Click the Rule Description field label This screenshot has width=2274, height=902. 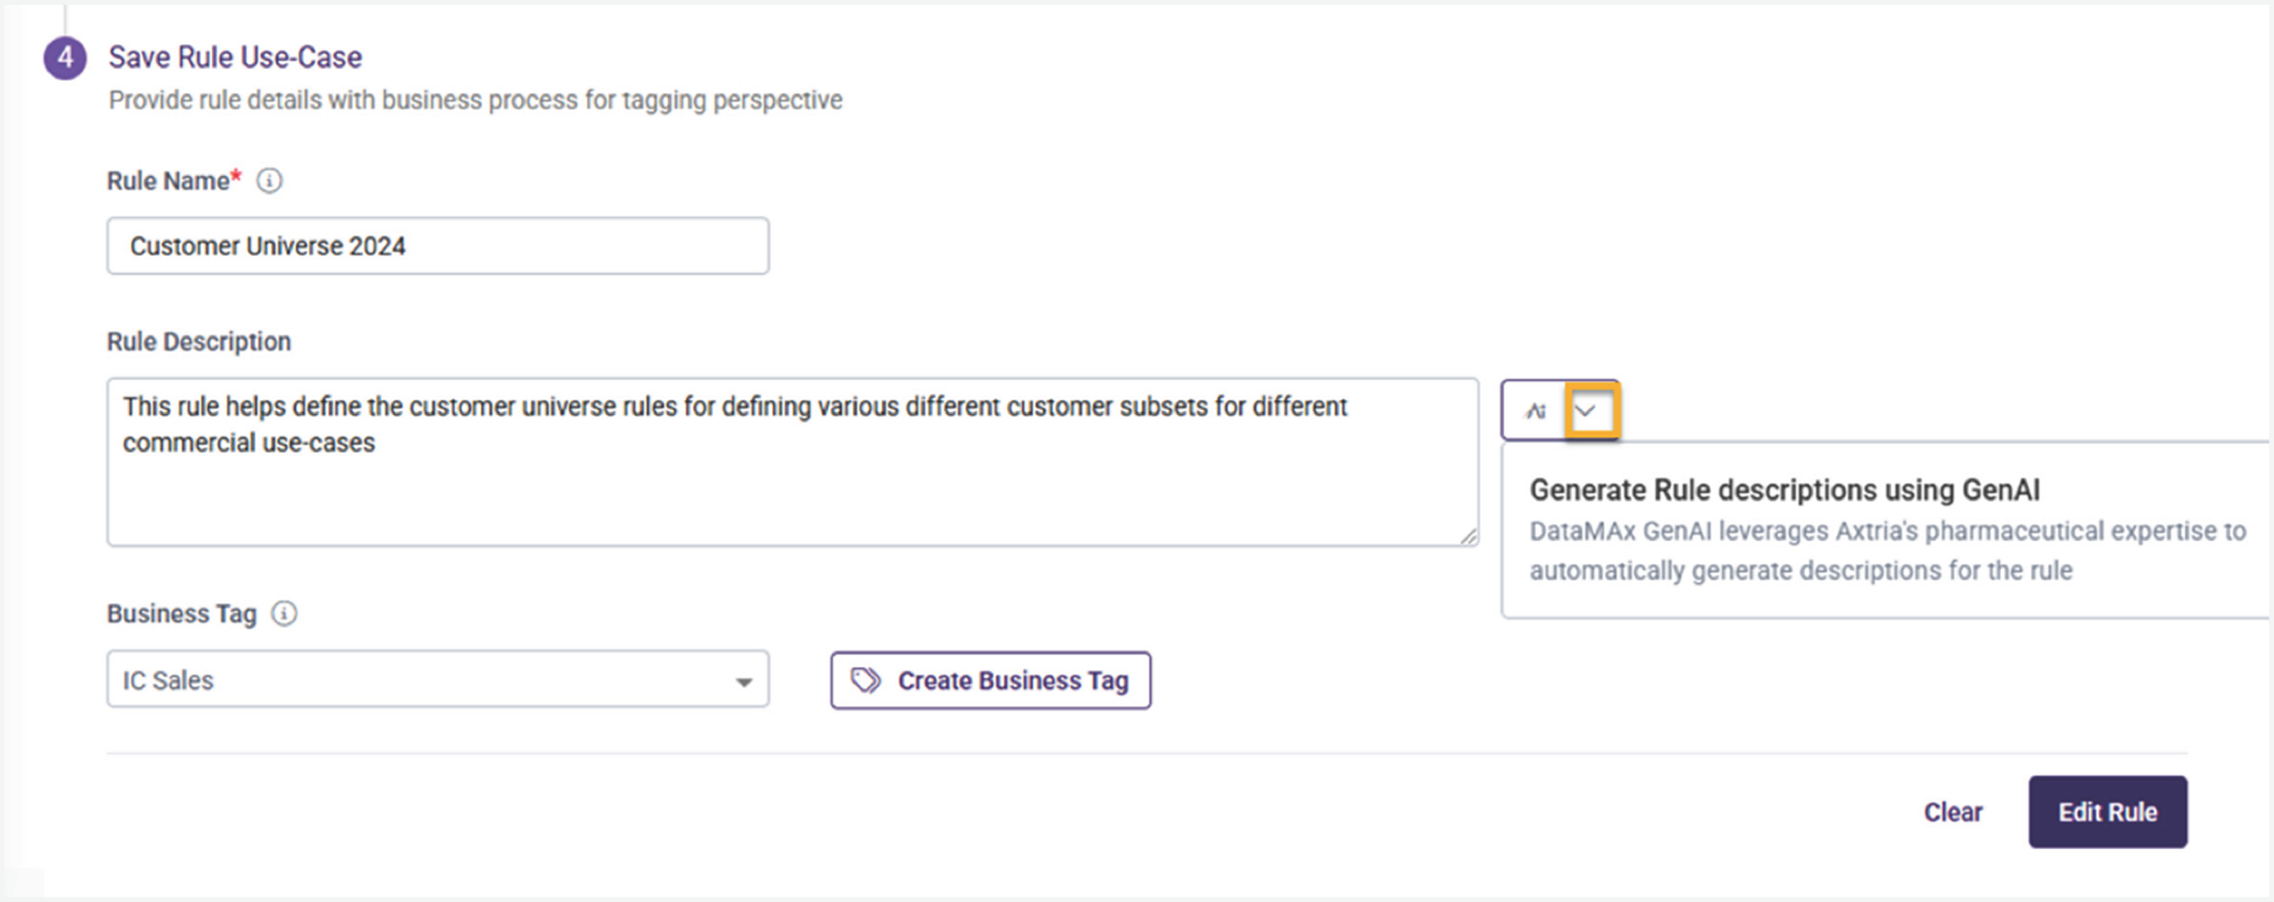tap(199, 341)
